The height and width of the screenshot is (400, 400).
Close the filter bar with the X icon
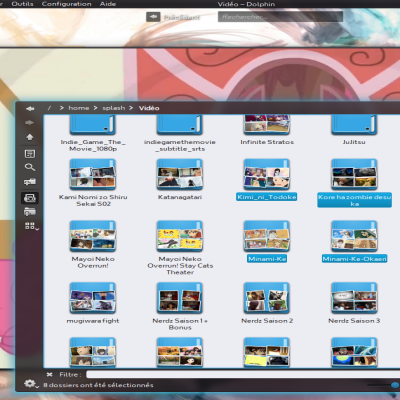[x=49, y=375]
